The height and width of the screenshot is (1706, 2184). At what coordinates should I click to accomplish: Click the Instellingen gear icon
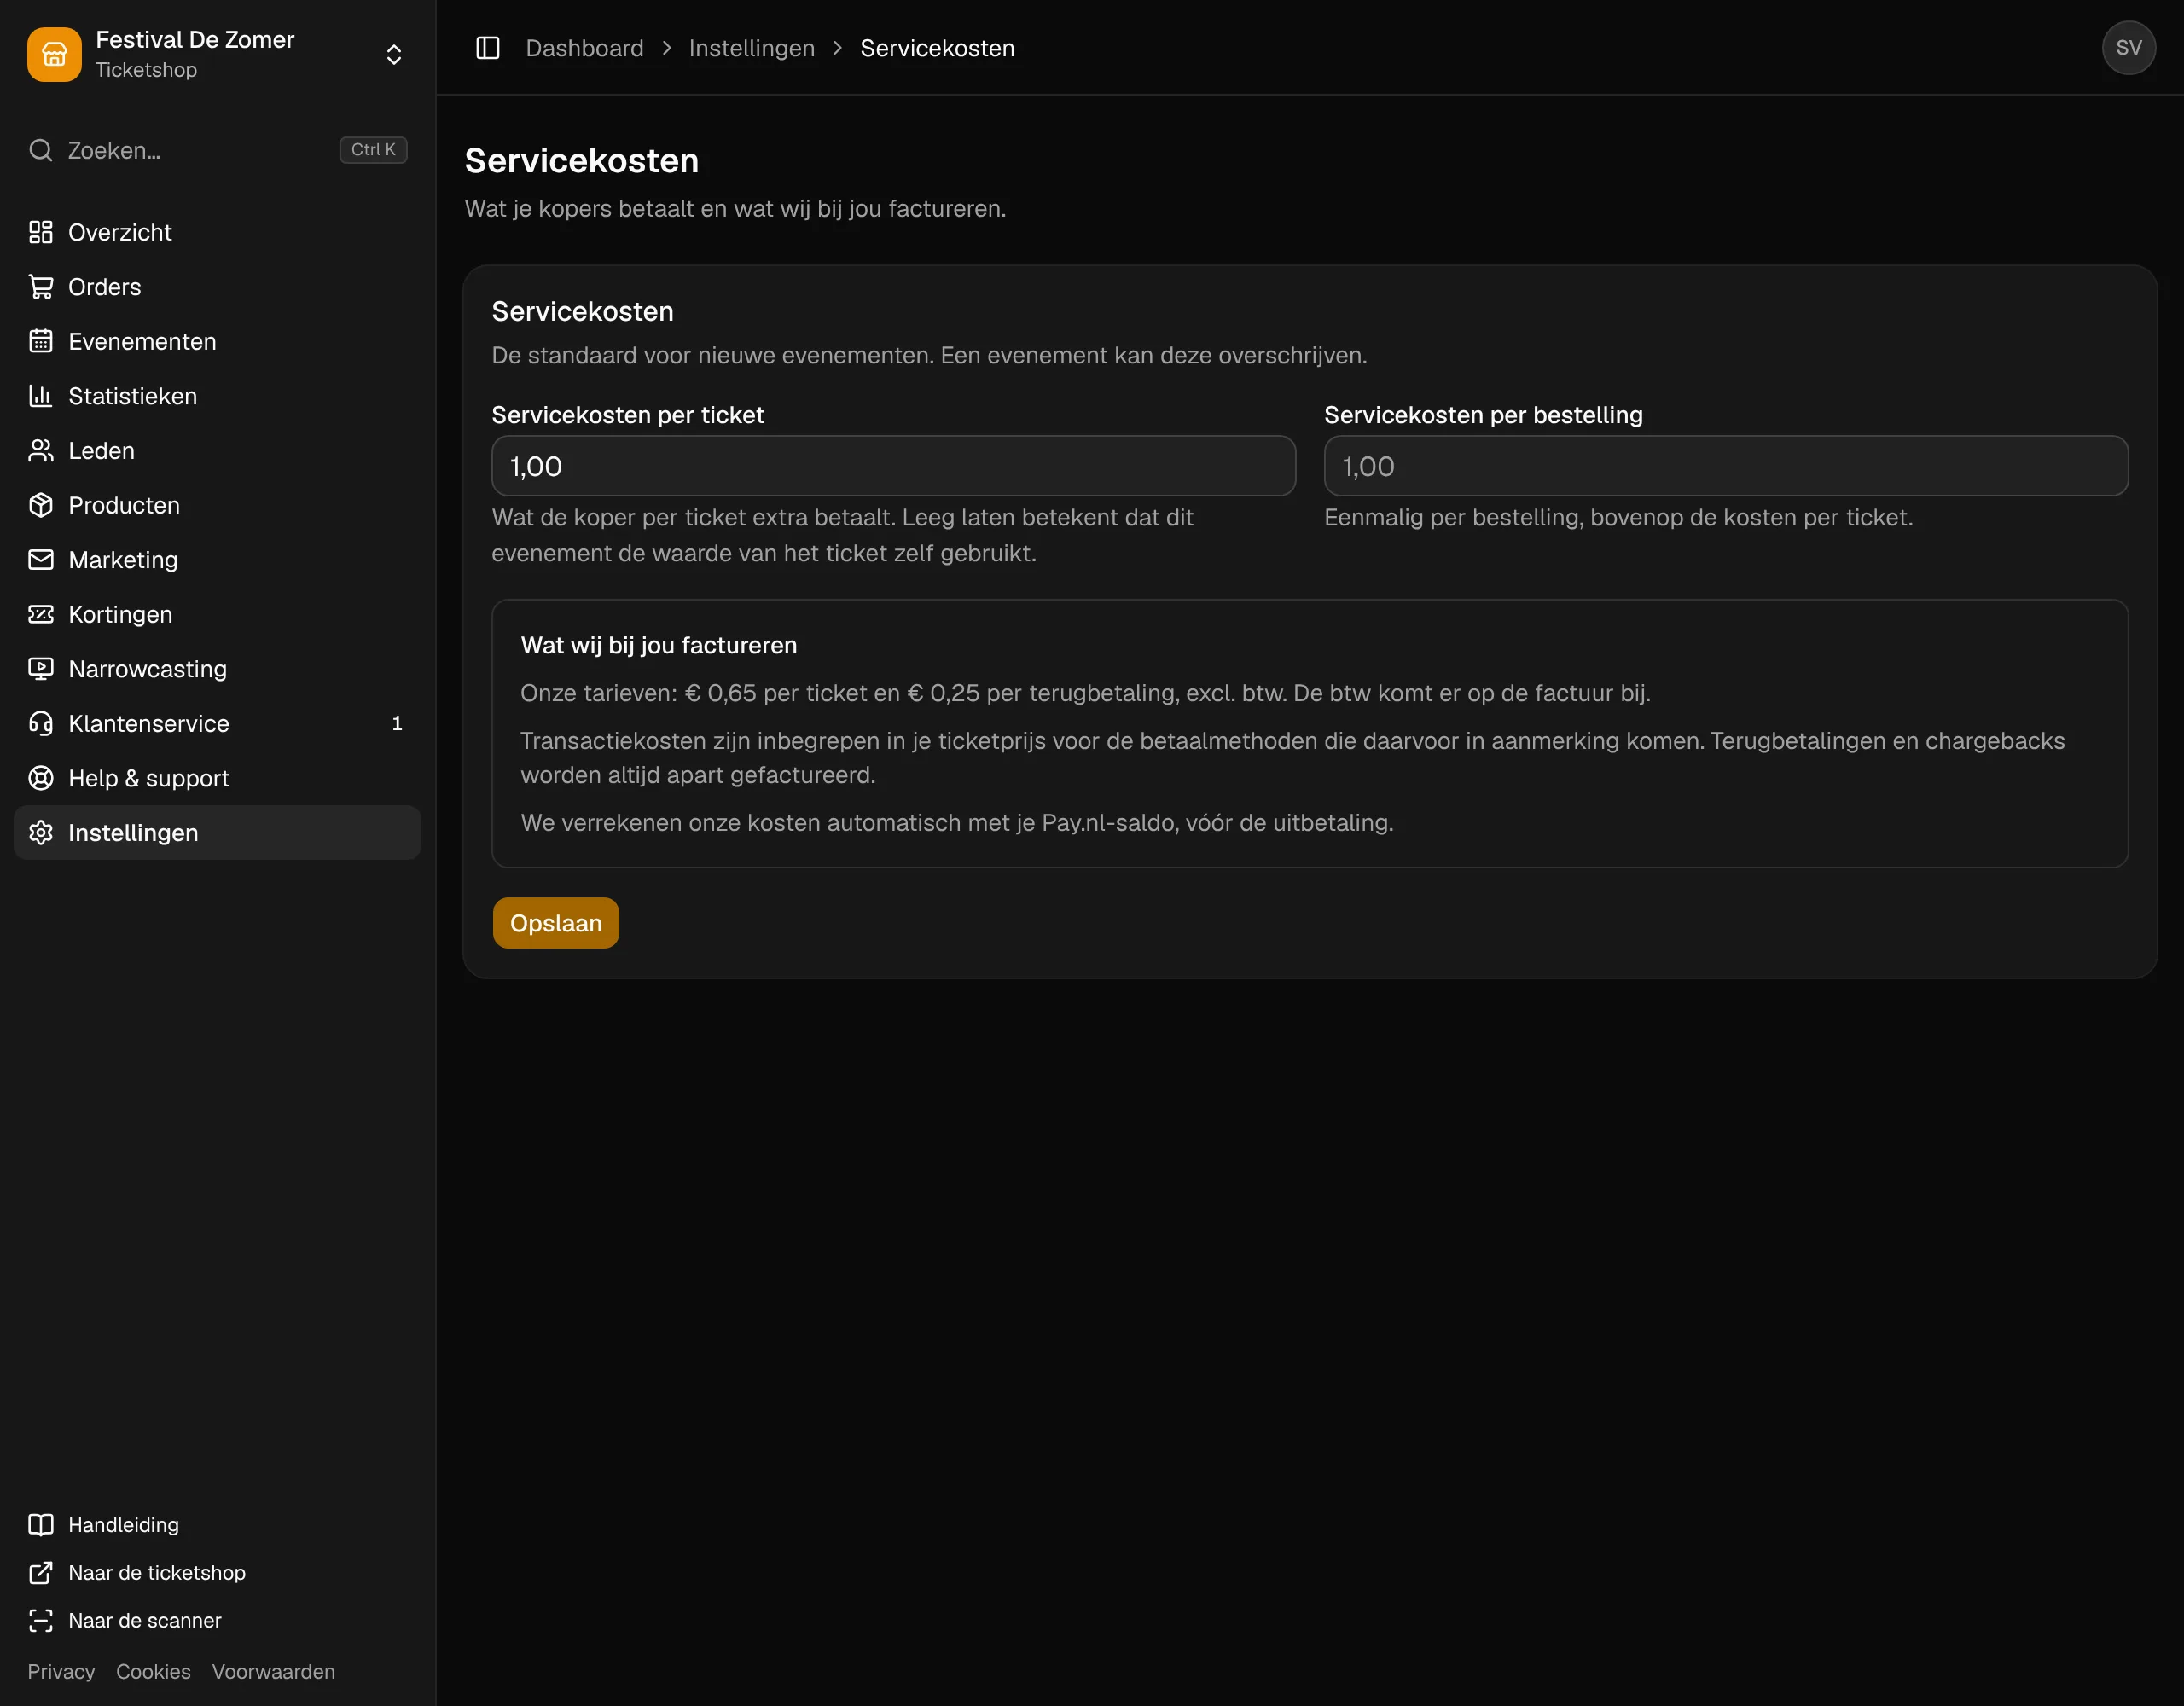pos(41,833)
